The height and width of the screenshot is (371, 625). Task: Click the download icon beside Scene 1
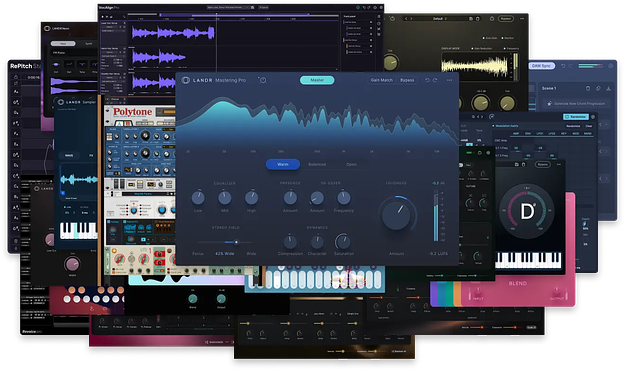tap(608, 88)
